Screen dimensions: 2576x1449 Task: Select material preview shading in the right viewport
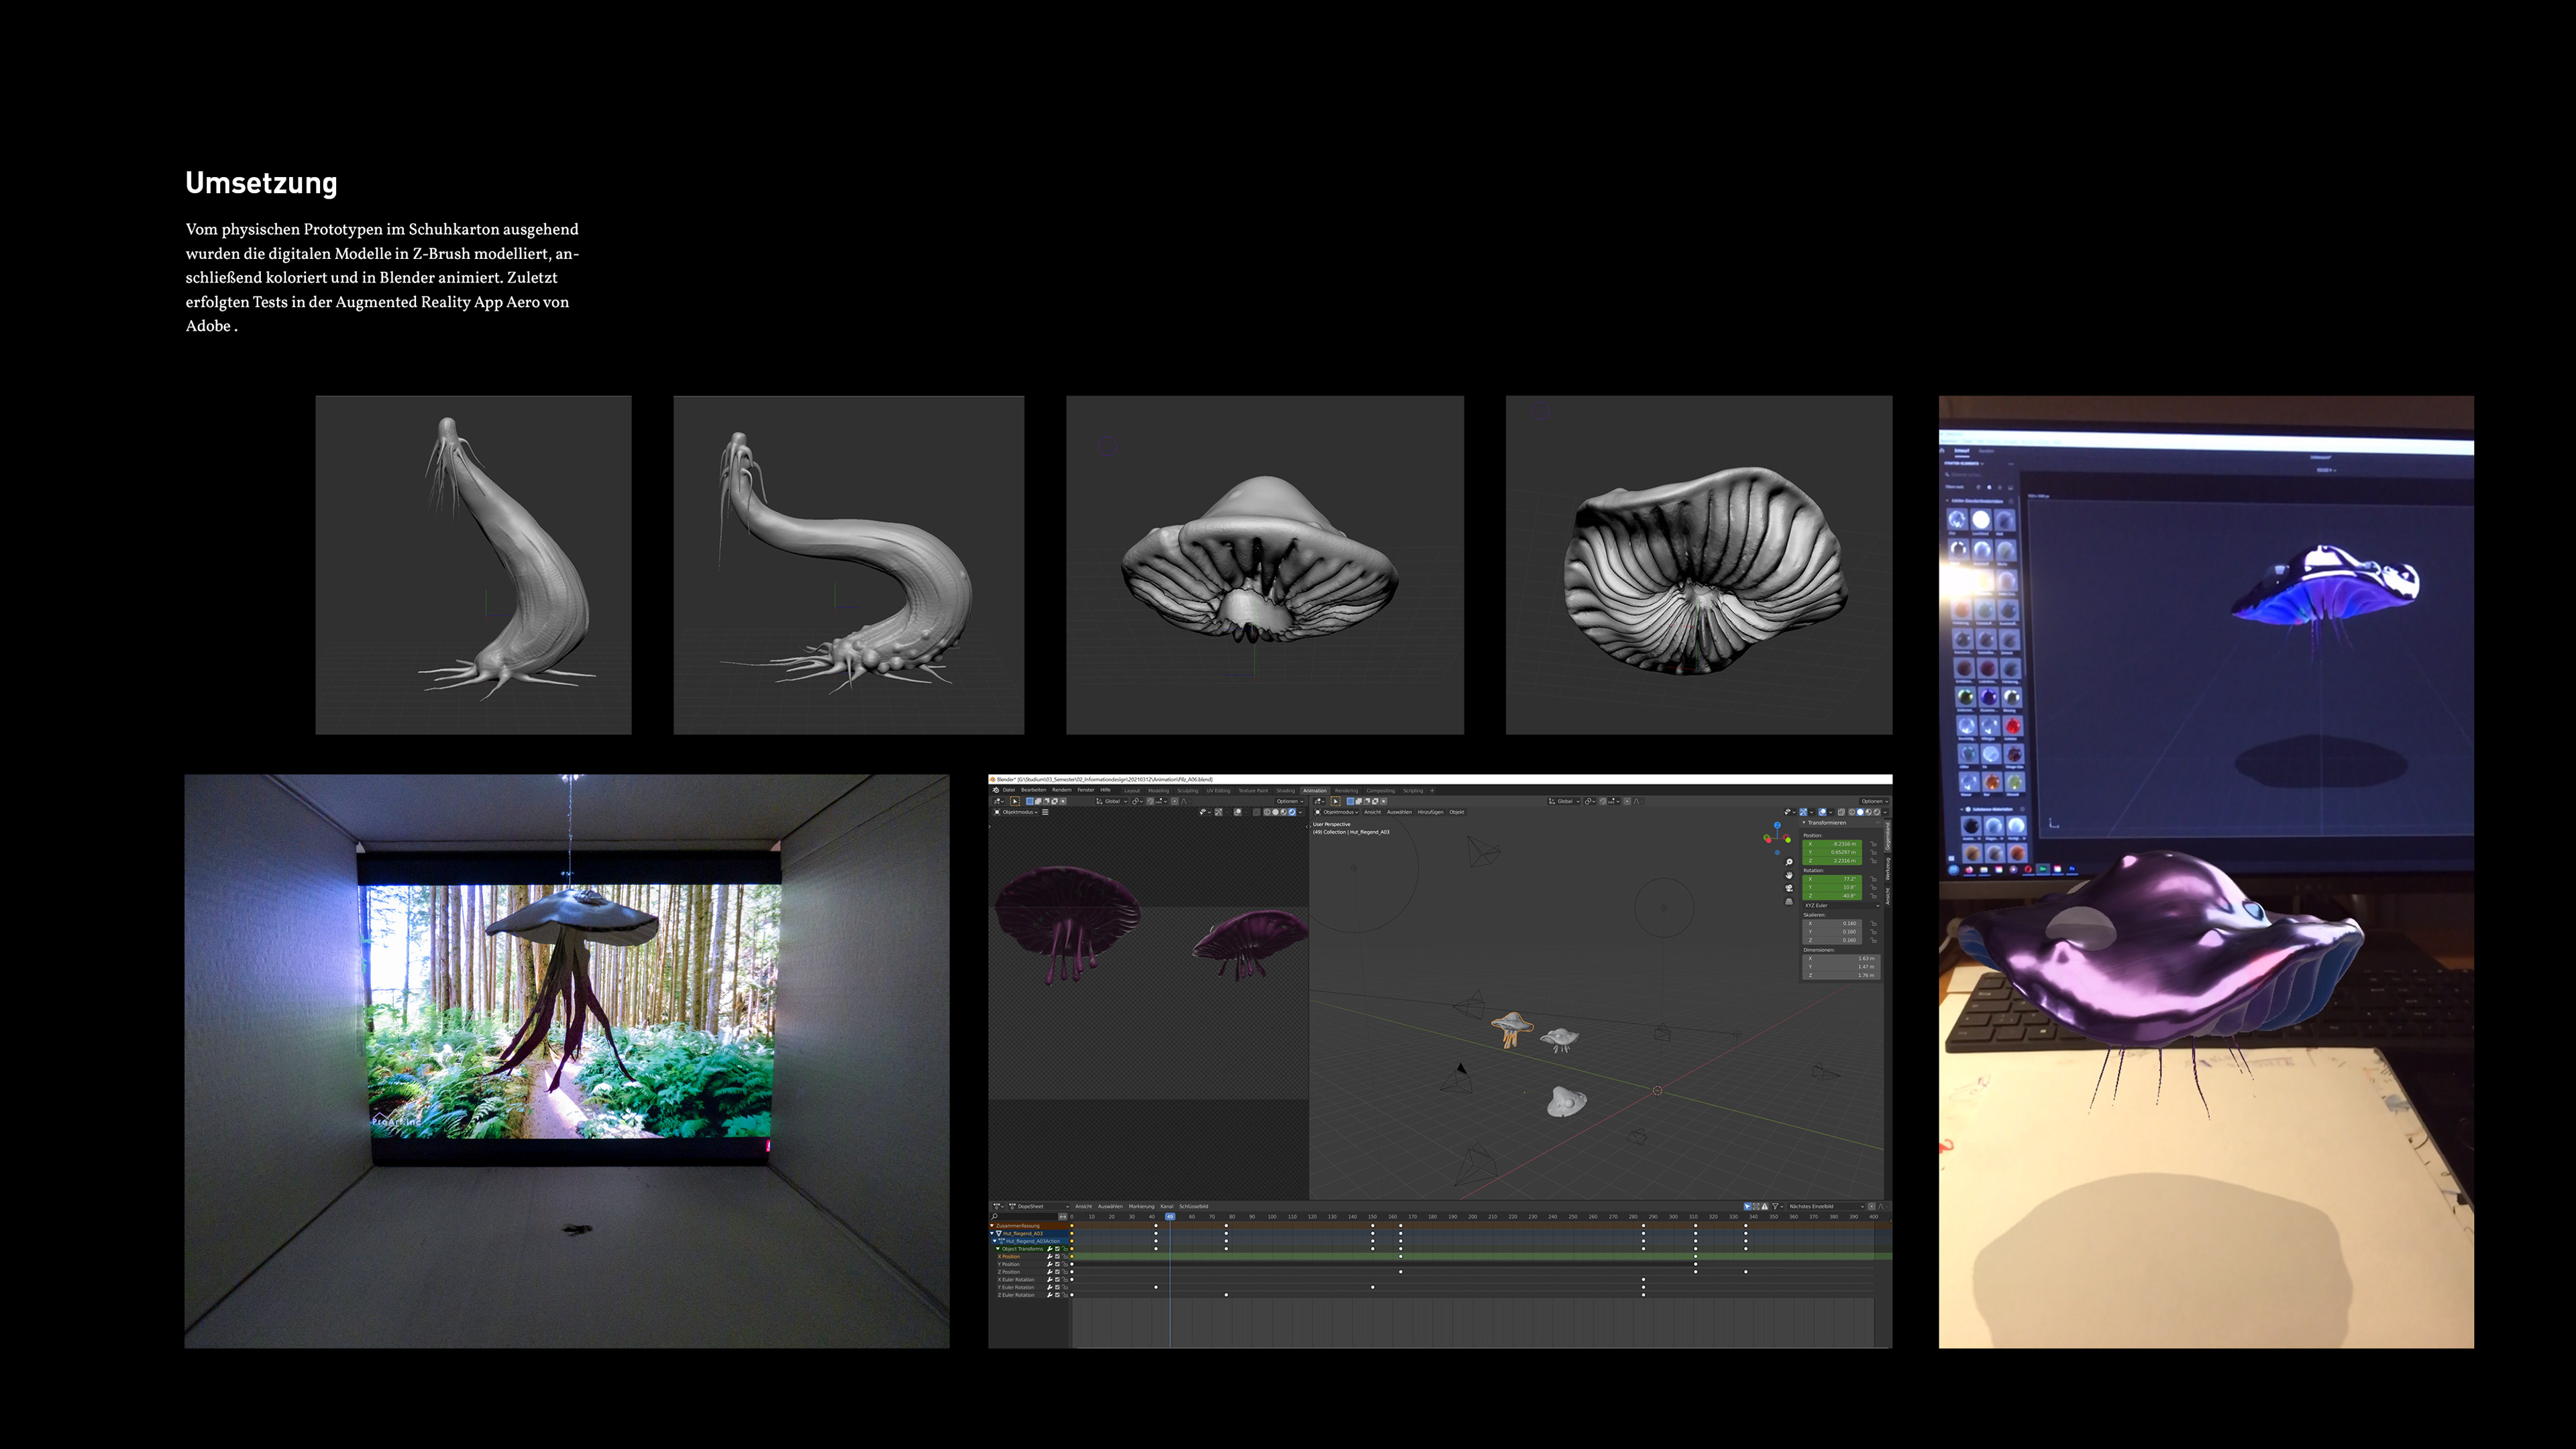(x=1869, y=812)
